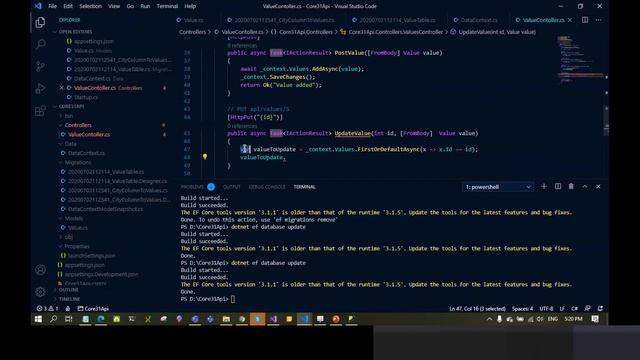This screenshot has height=360, width=640.
Task: Open DataContext.cs in the Data folder
Action: click(86, 153)
